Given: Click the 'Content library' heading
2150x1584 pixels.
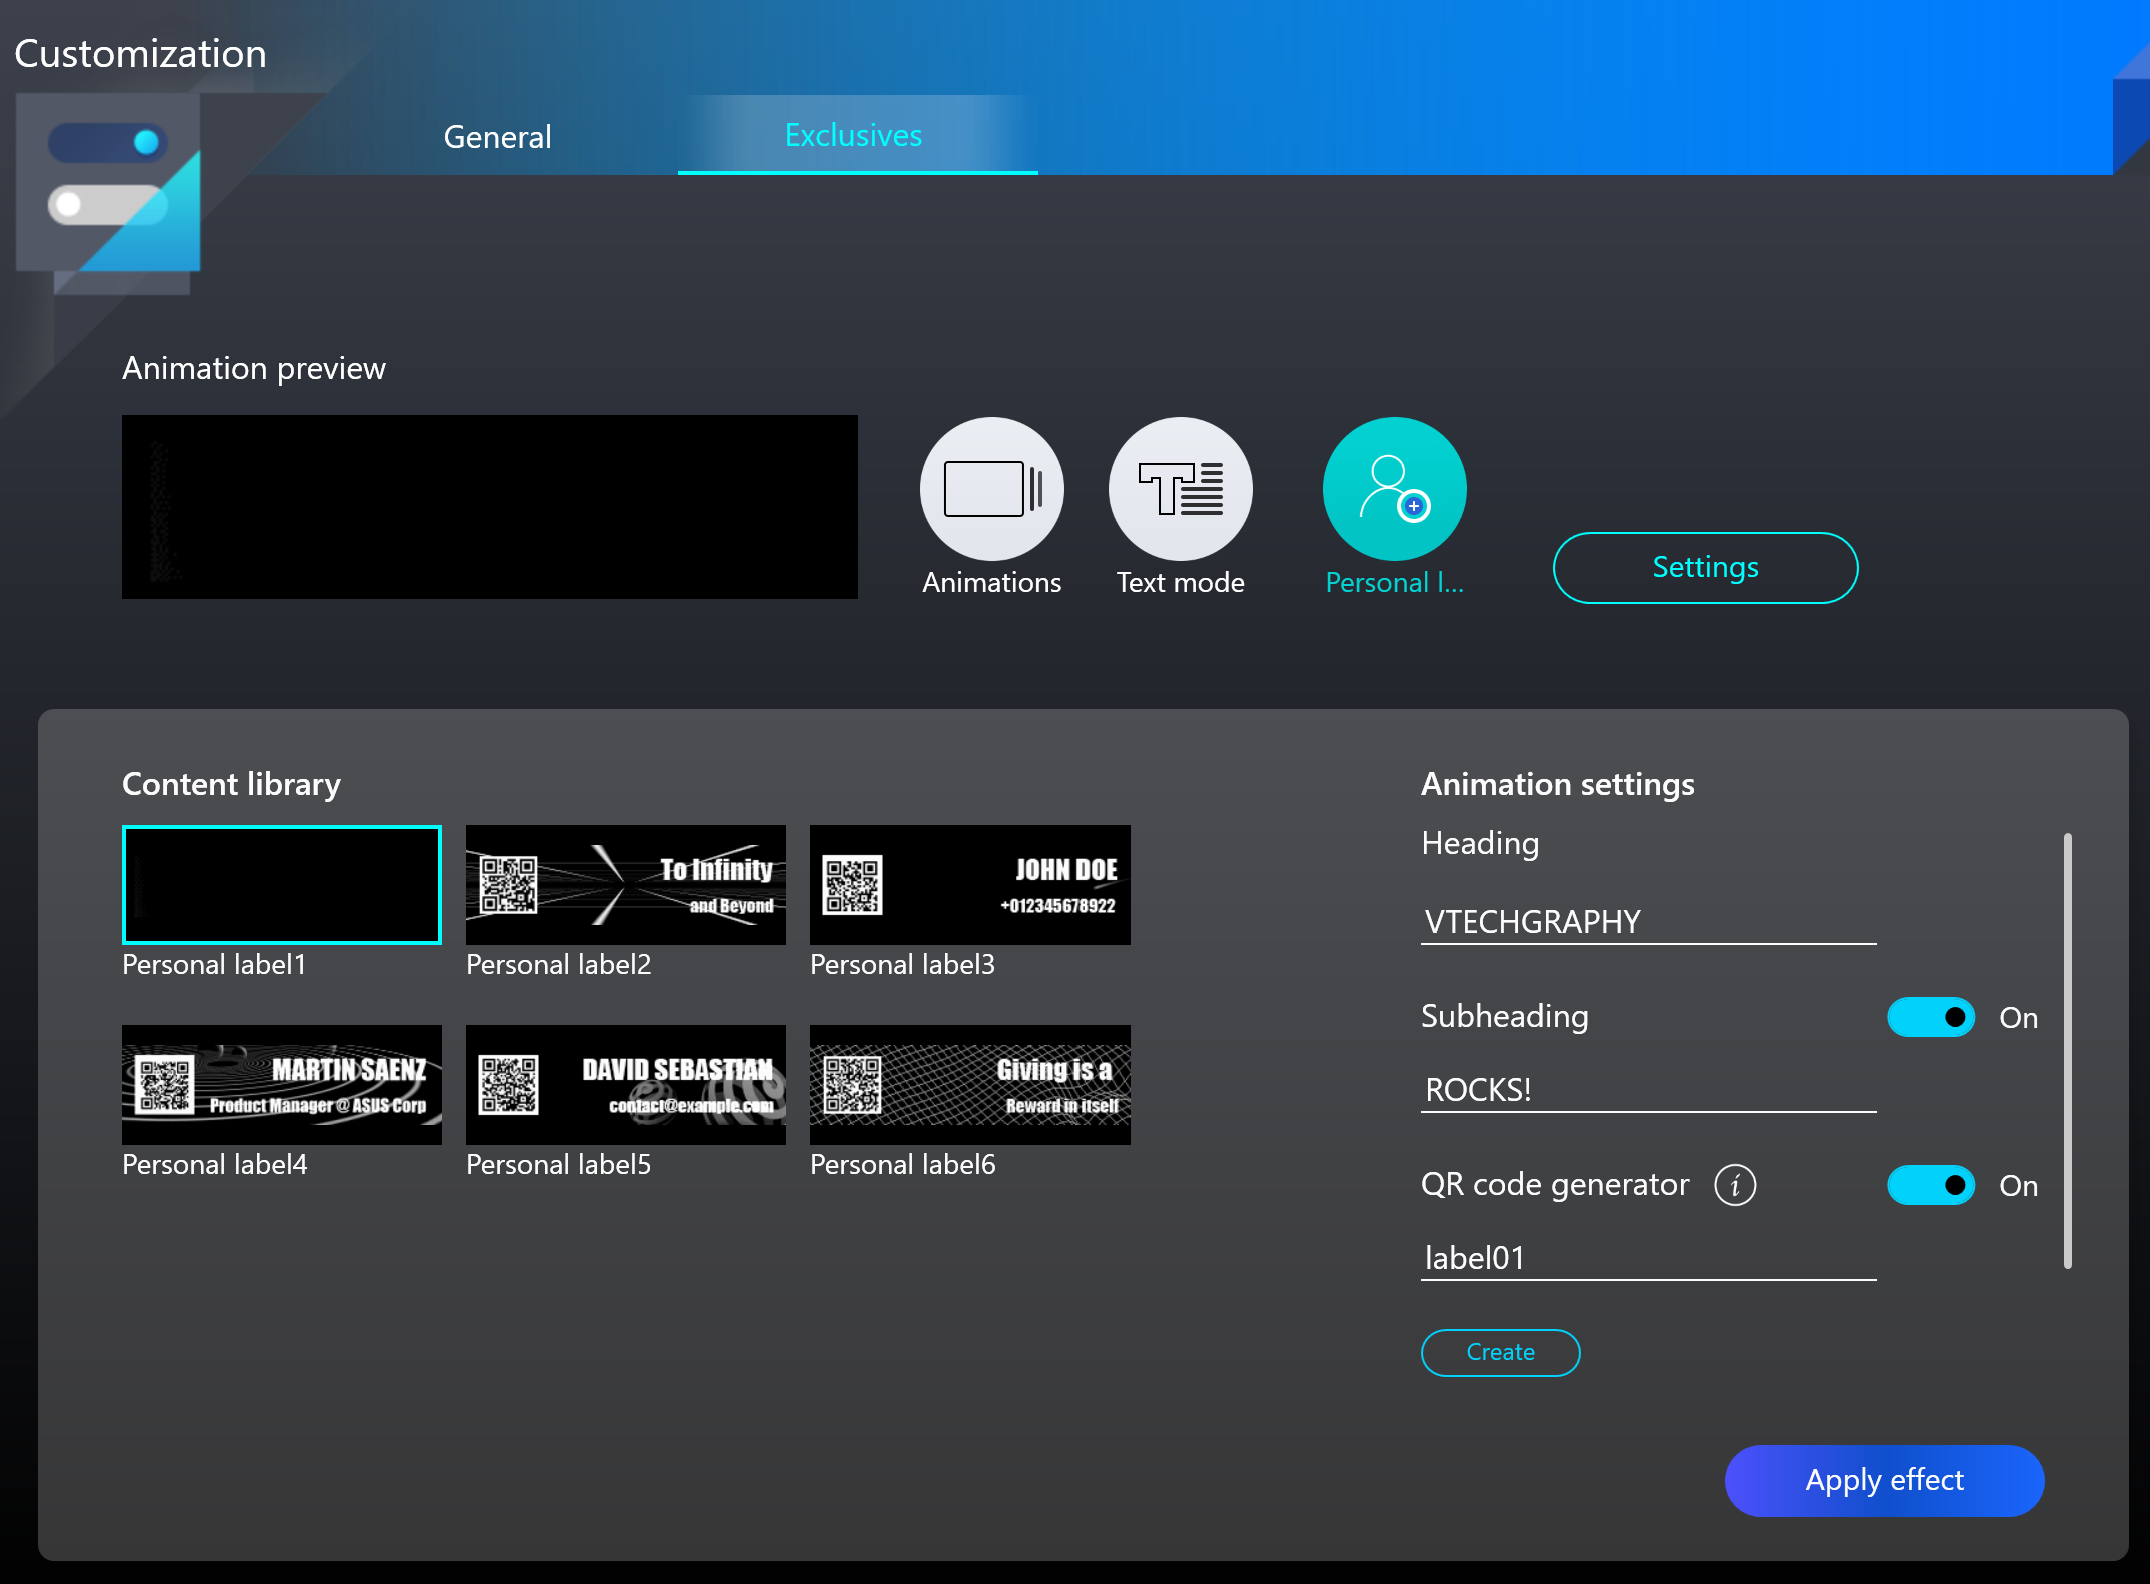Looking at the screenshot, I should (x=231, y=784).
